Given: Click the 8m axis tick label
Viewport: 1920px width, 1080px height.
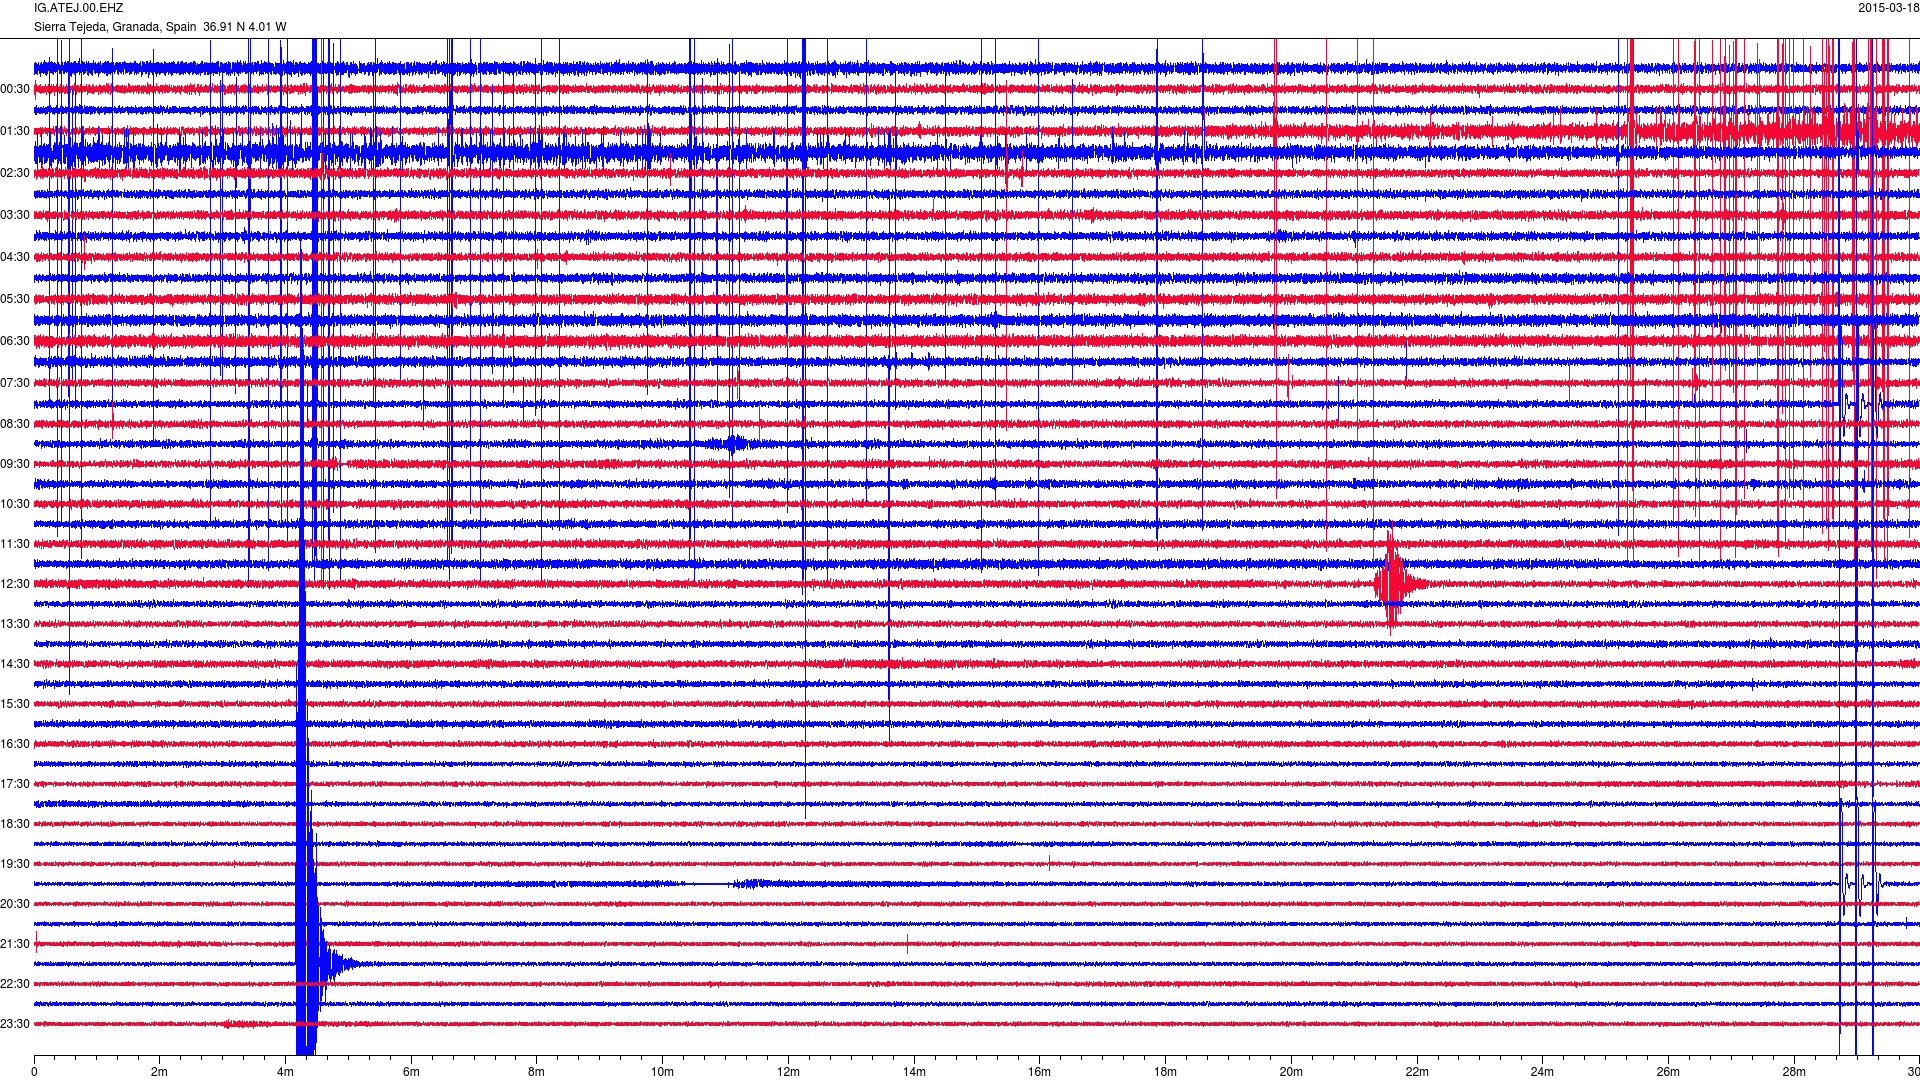Looking at the screenshot, I should tap(537, 1072).
